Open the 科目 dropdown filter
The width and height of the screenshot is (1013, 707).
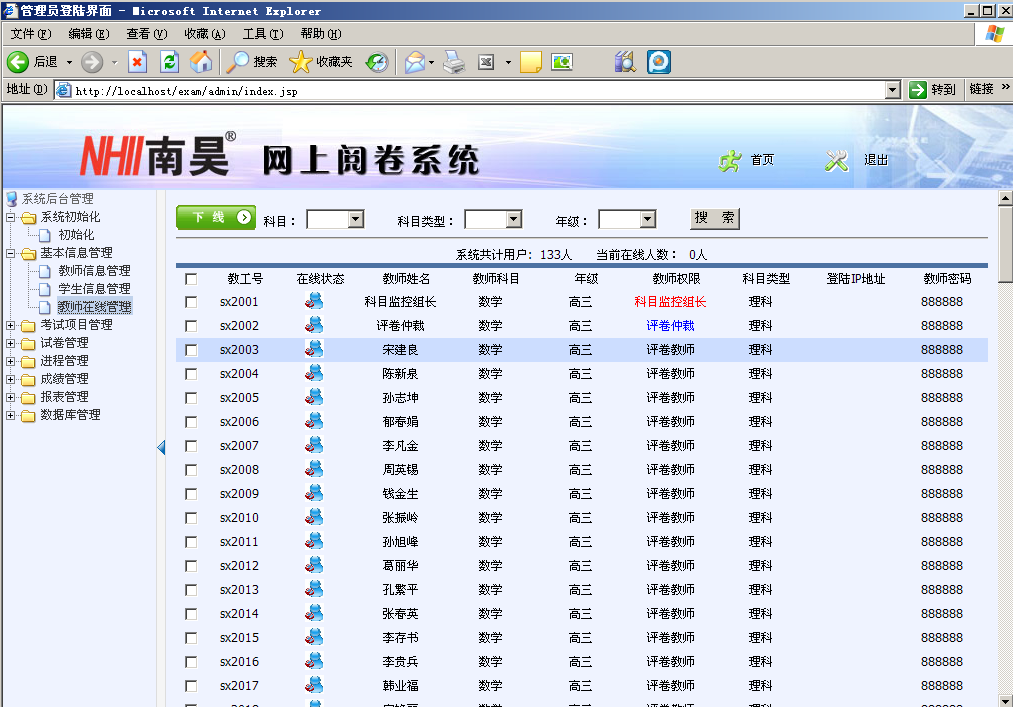pos(335,220)
